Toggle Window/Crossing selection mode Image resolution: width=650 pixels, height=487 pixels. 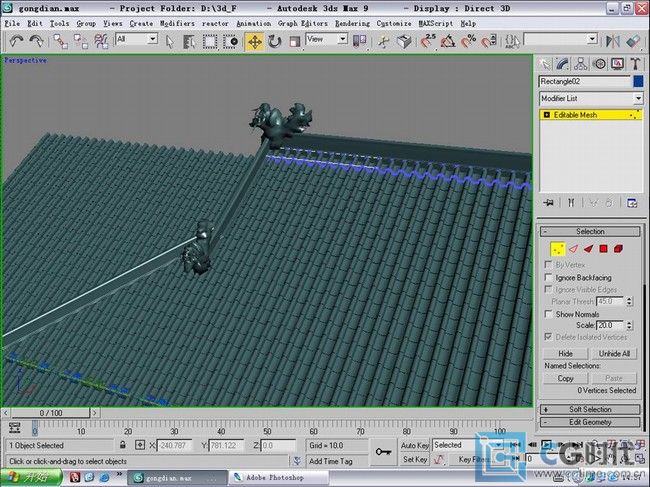[x=230, y=41]
